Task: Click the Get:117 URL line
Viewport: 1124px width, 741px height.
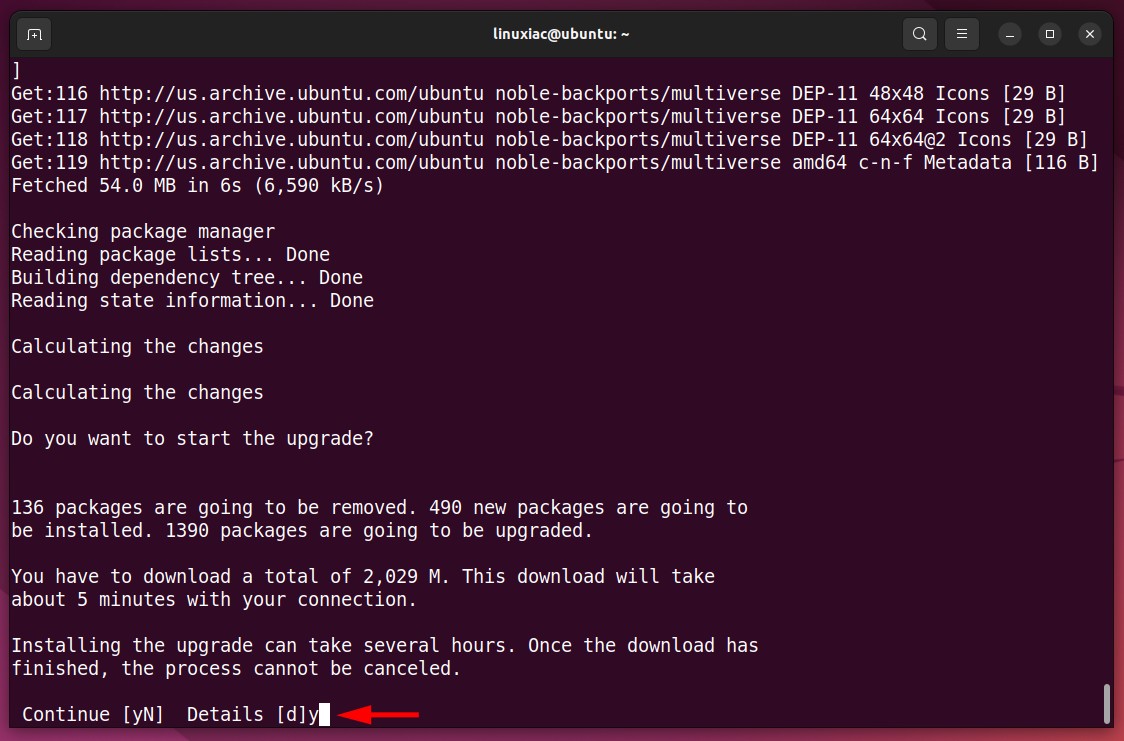Action: click(x=538, y=117)
